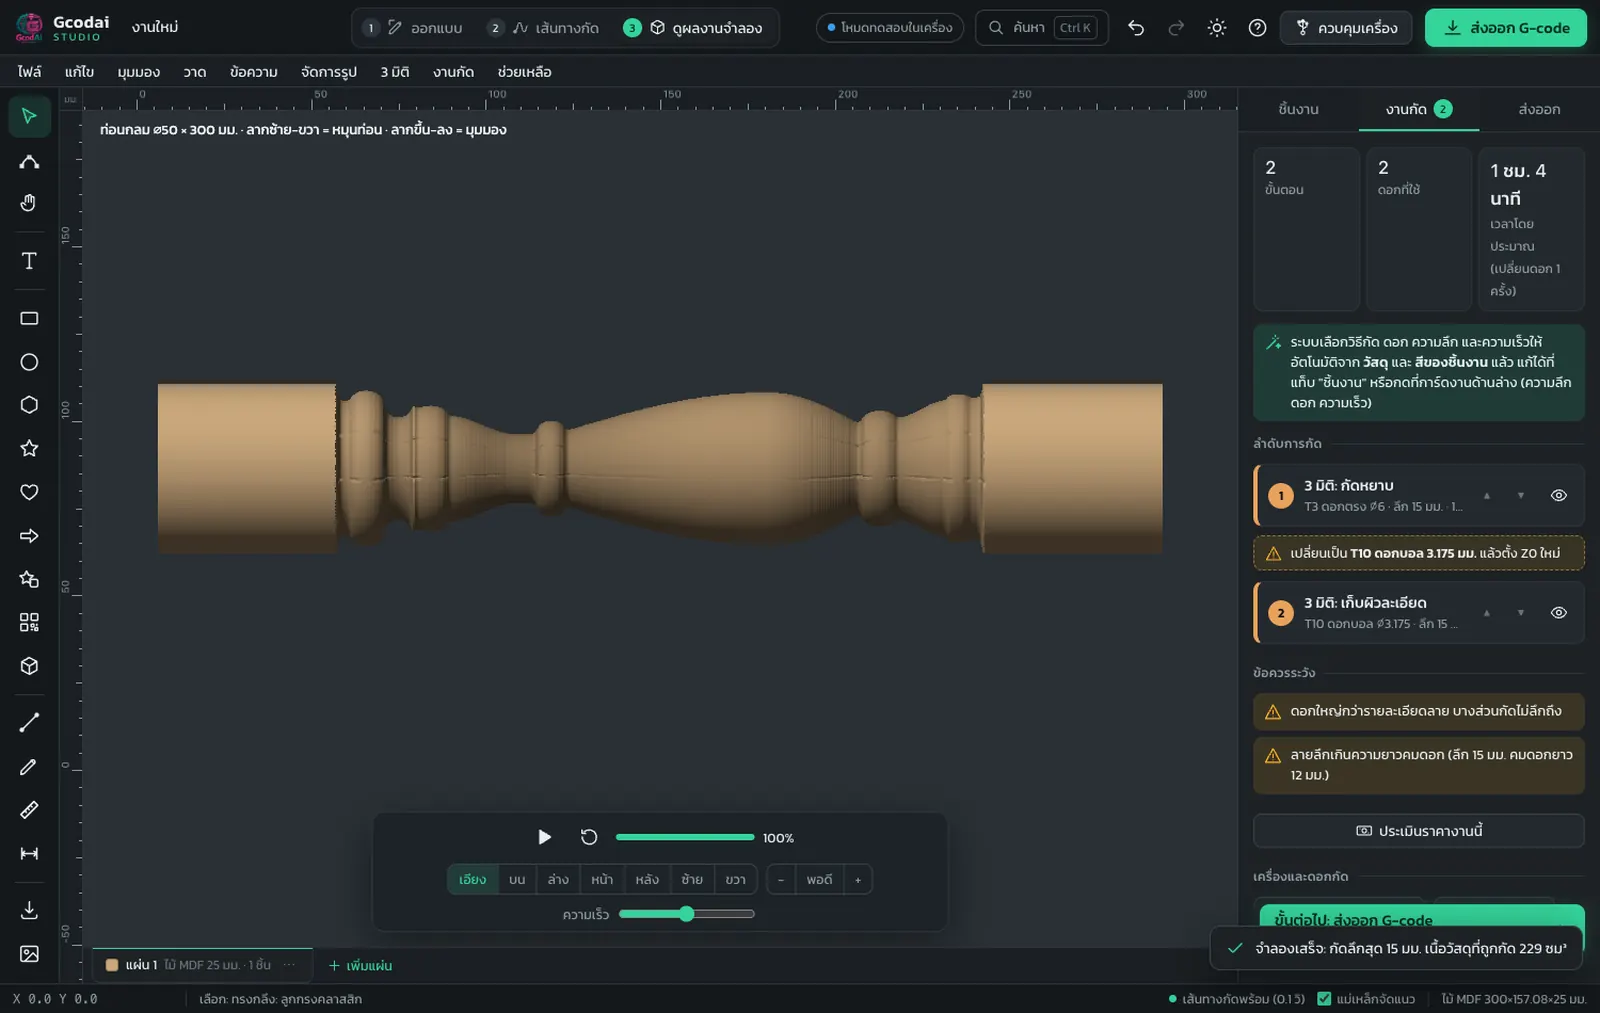Image resolution: width=1600 pixels, height=1013 pixels.
Task: Move กัดหยาบ operation down in order
Action: 1521,496
